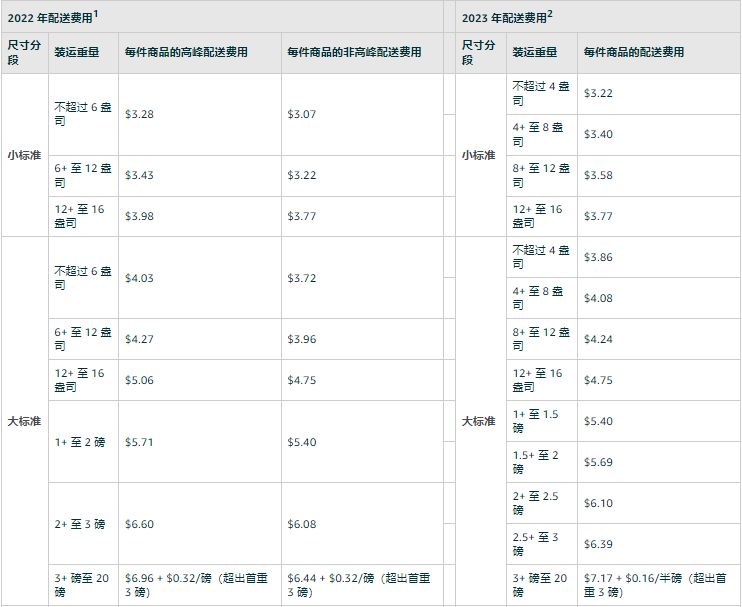This screenshot has width=742, height=607.
Task: Click the $5.71 fee for 1+ 至 2 磅
Action: coord(140,442)
